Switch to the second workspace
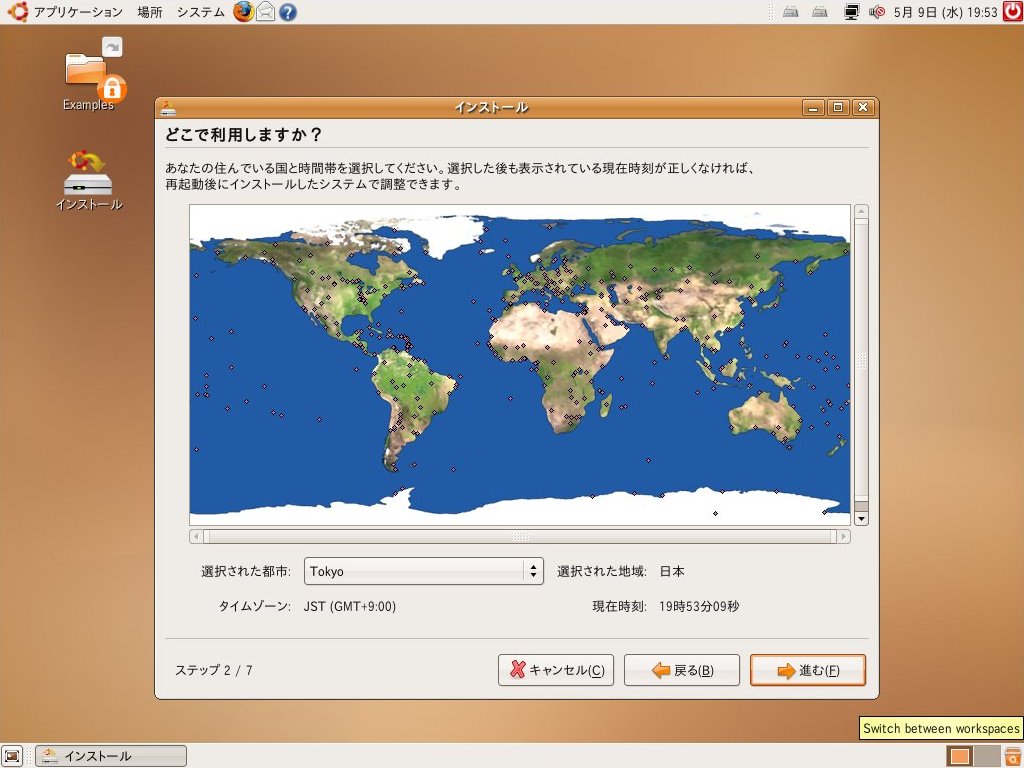 [987, 756]
